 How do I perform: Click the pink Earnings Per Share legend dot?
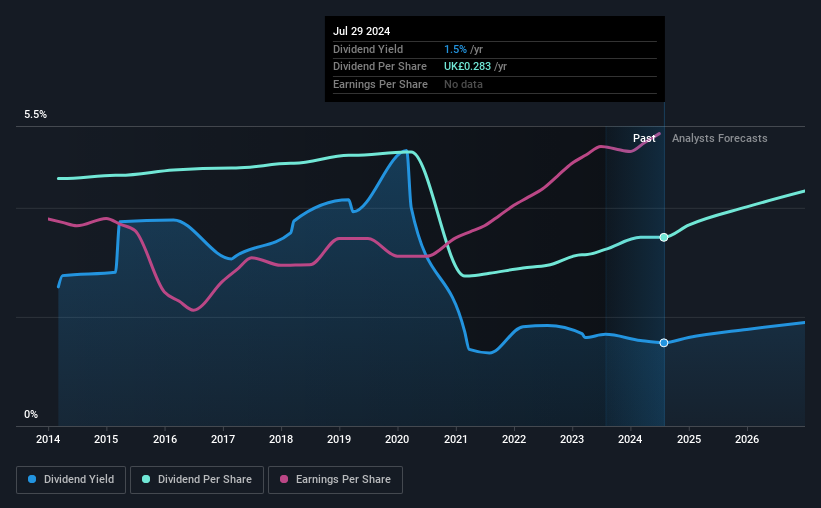(x=284, y=479)
